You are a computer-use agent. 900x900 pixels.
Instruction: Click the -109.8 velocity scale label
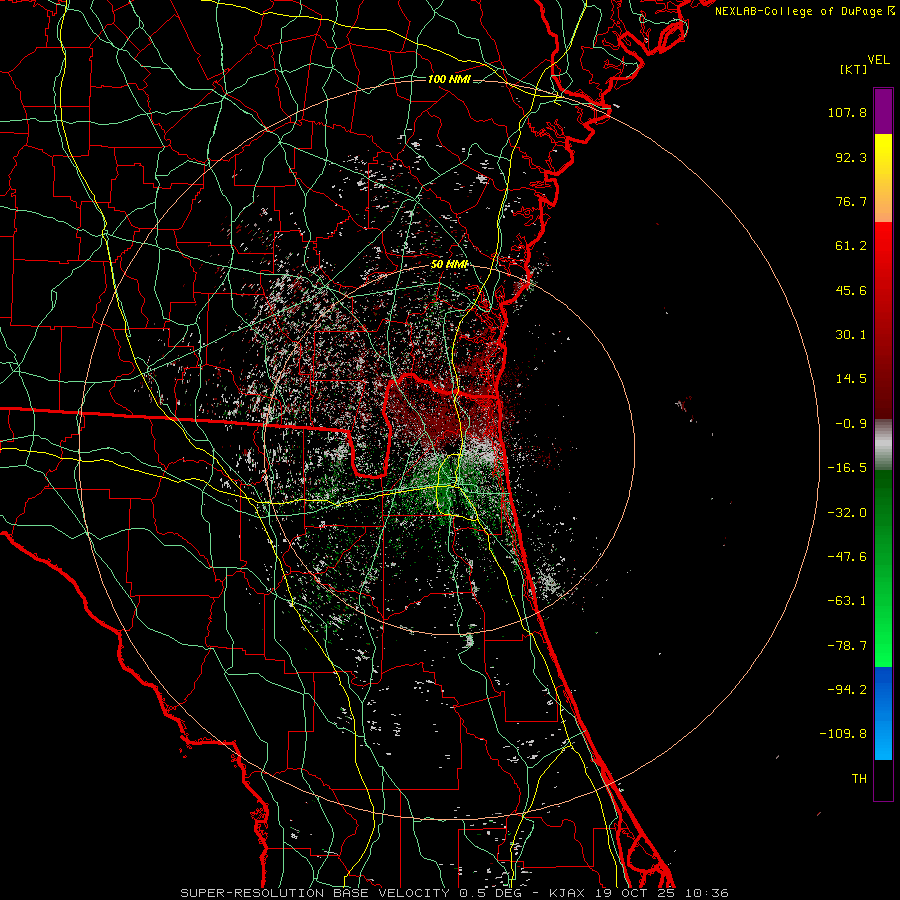pyautogui.click(x=843, y=734)
